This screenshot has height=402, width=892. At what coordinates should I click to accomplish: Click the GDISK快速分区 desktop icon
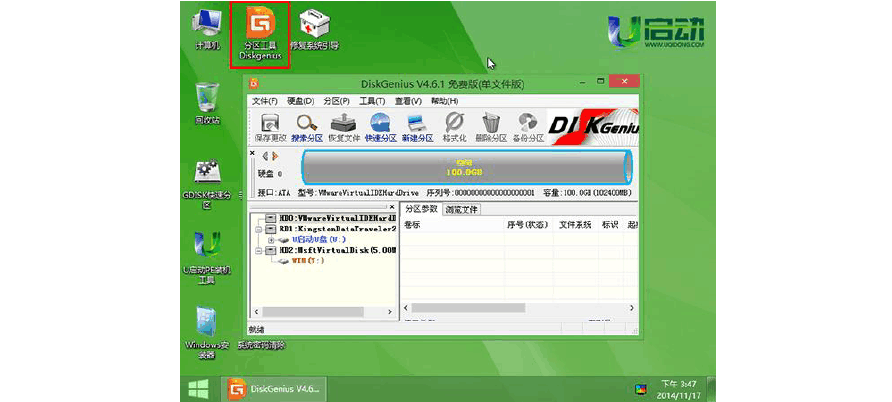207,185
